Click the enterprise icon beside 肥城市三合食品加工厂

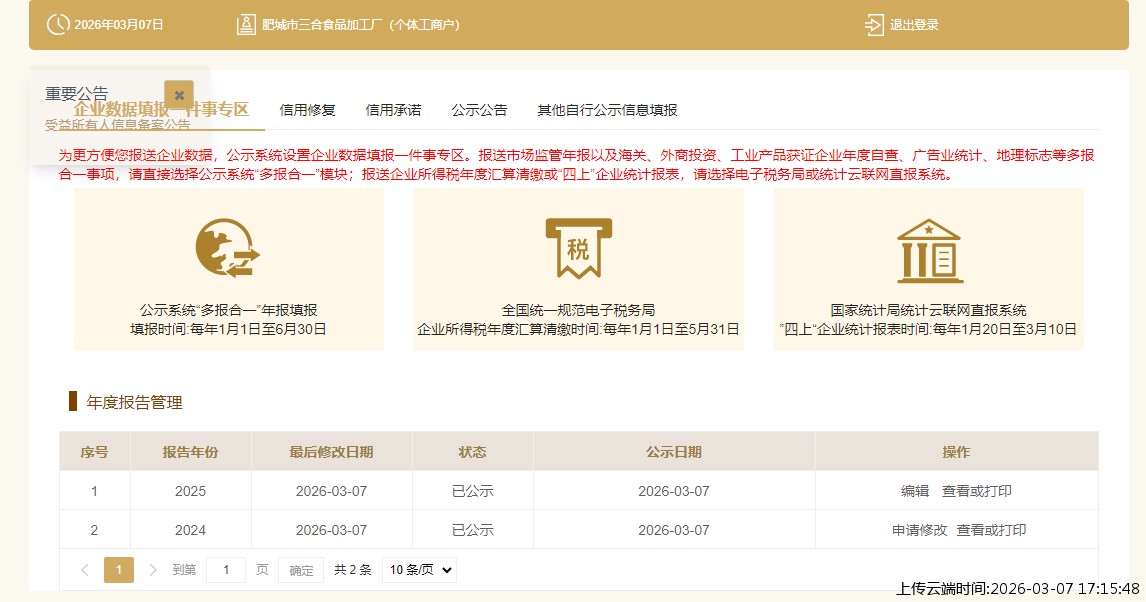(x=245, y=24)
